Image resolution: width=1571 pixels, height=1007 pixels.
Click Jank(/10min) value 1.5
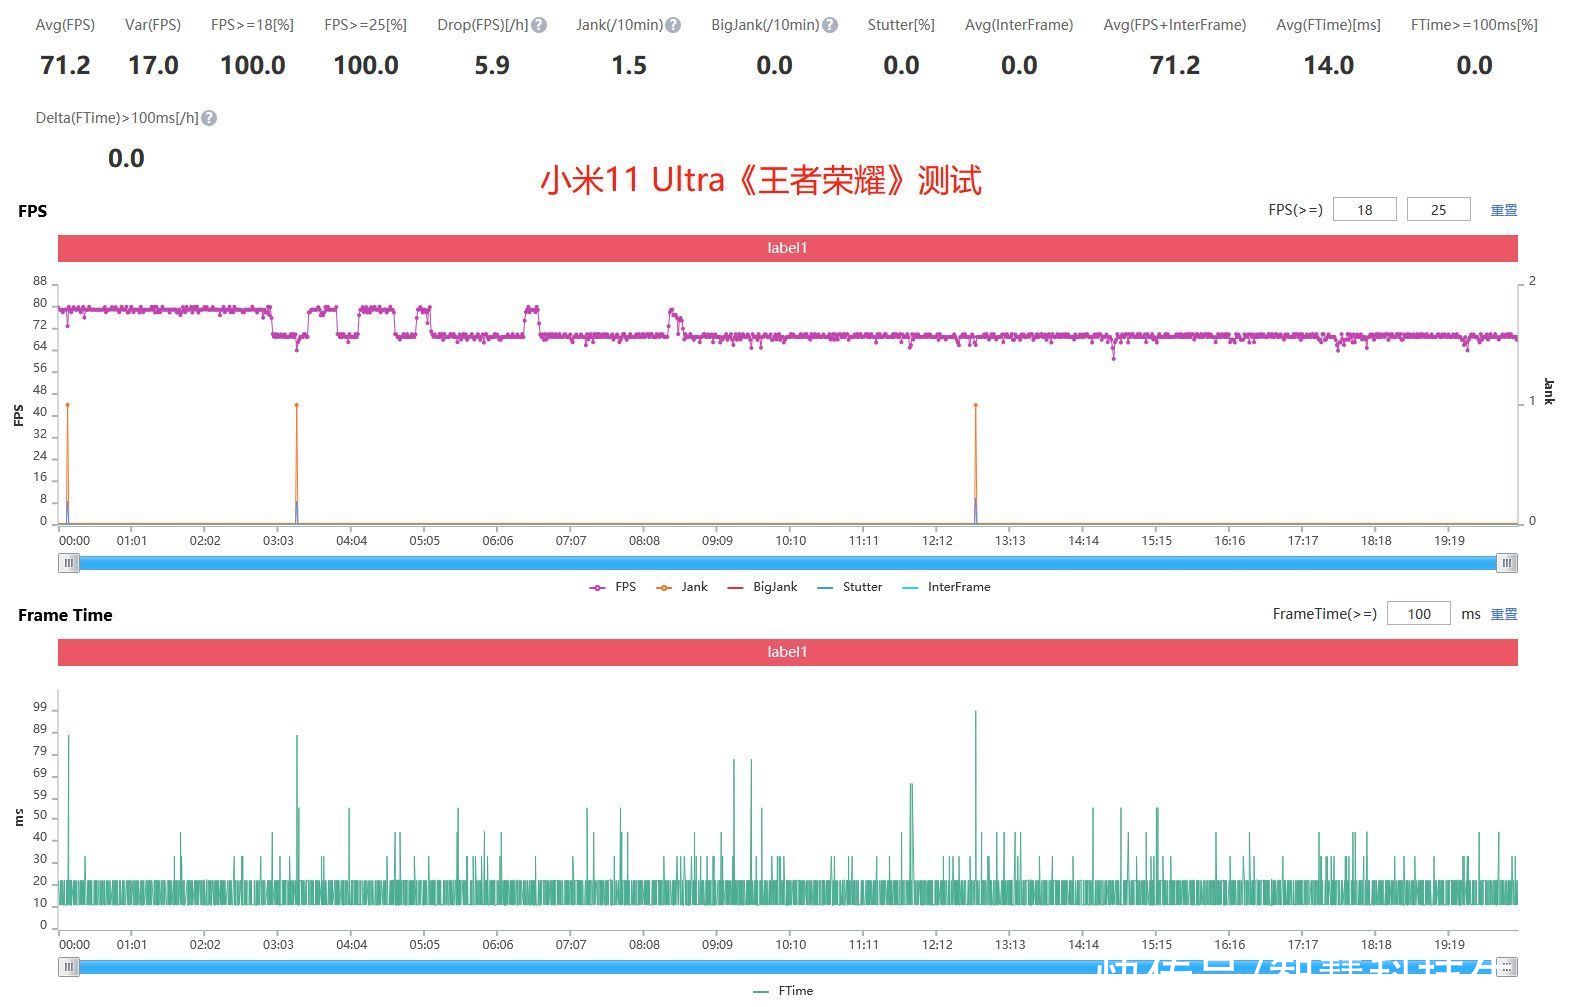click(629, 66)
